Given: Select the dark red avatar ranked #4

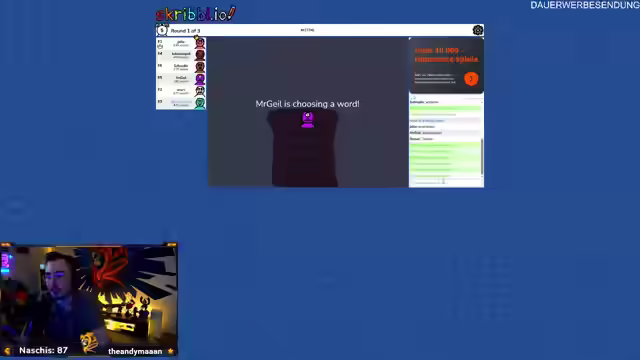Looking at the screenshot, I should pos(200,55).
